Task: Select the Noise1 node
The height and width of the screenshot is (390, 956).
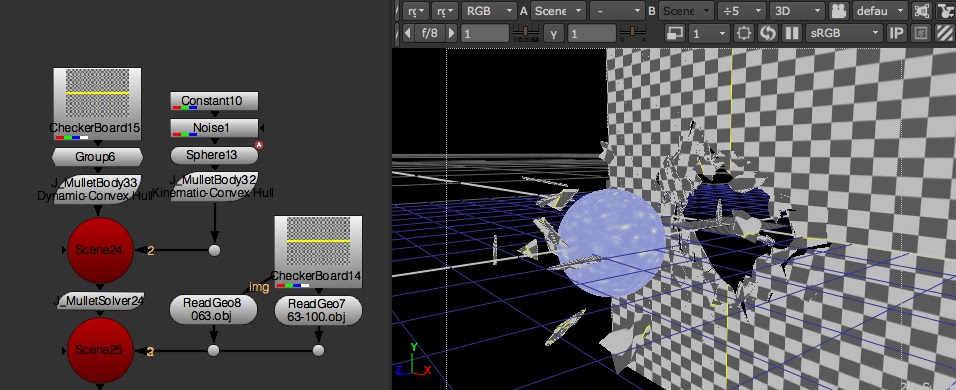Action: pyautogui.click(x=214, y=128)
